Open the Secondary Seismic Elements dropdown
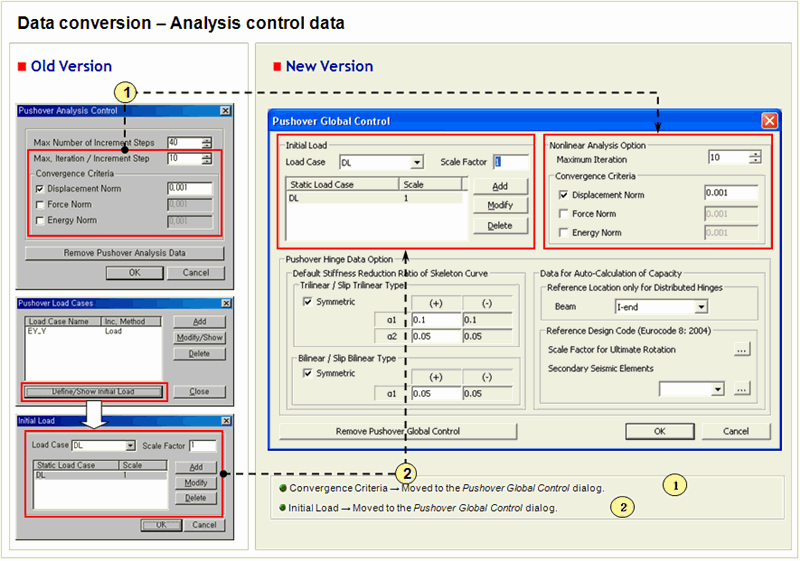The height and width of the screenshot is (561, 800). pyautogui.click(x=717, y=389)
